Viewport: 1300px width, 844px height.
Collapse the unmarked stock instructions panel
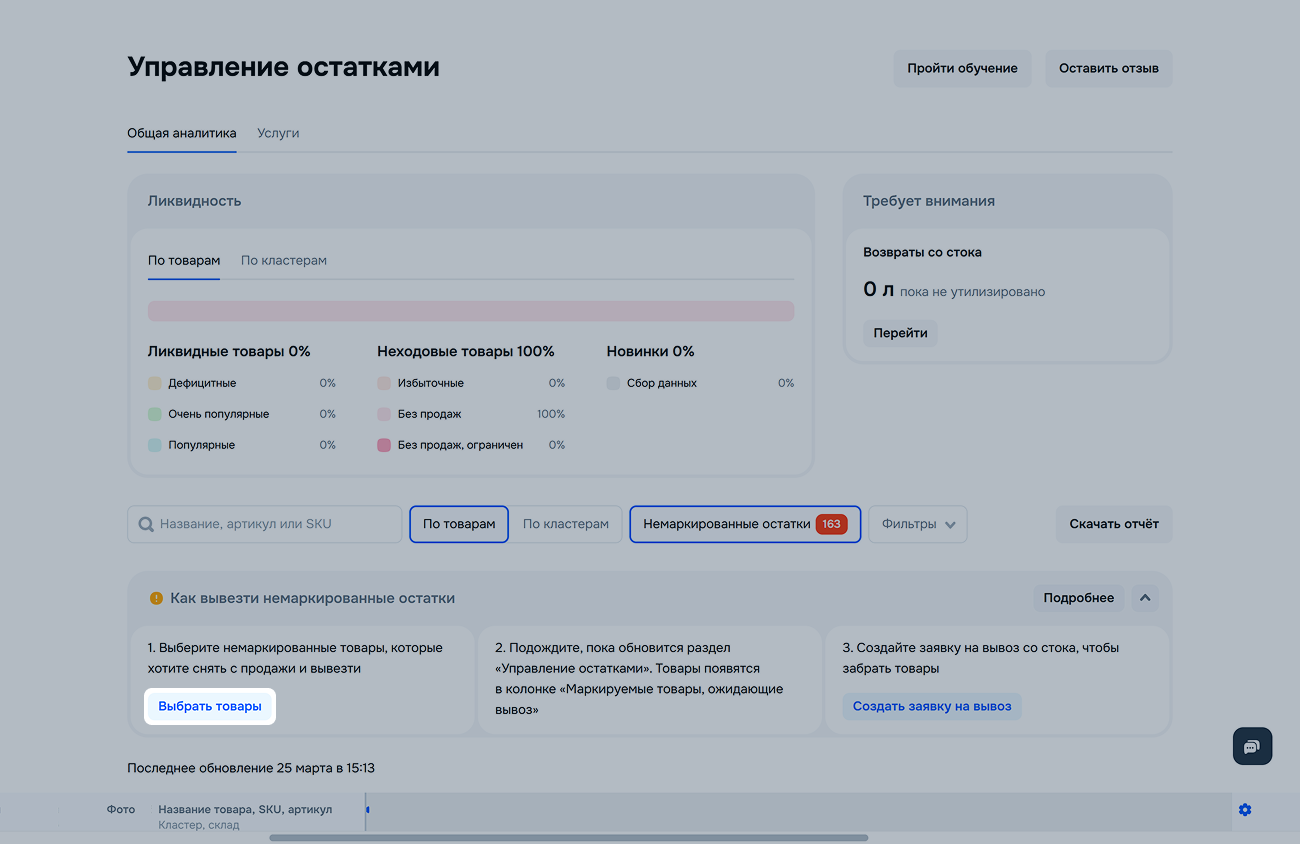coord(1145,598)
